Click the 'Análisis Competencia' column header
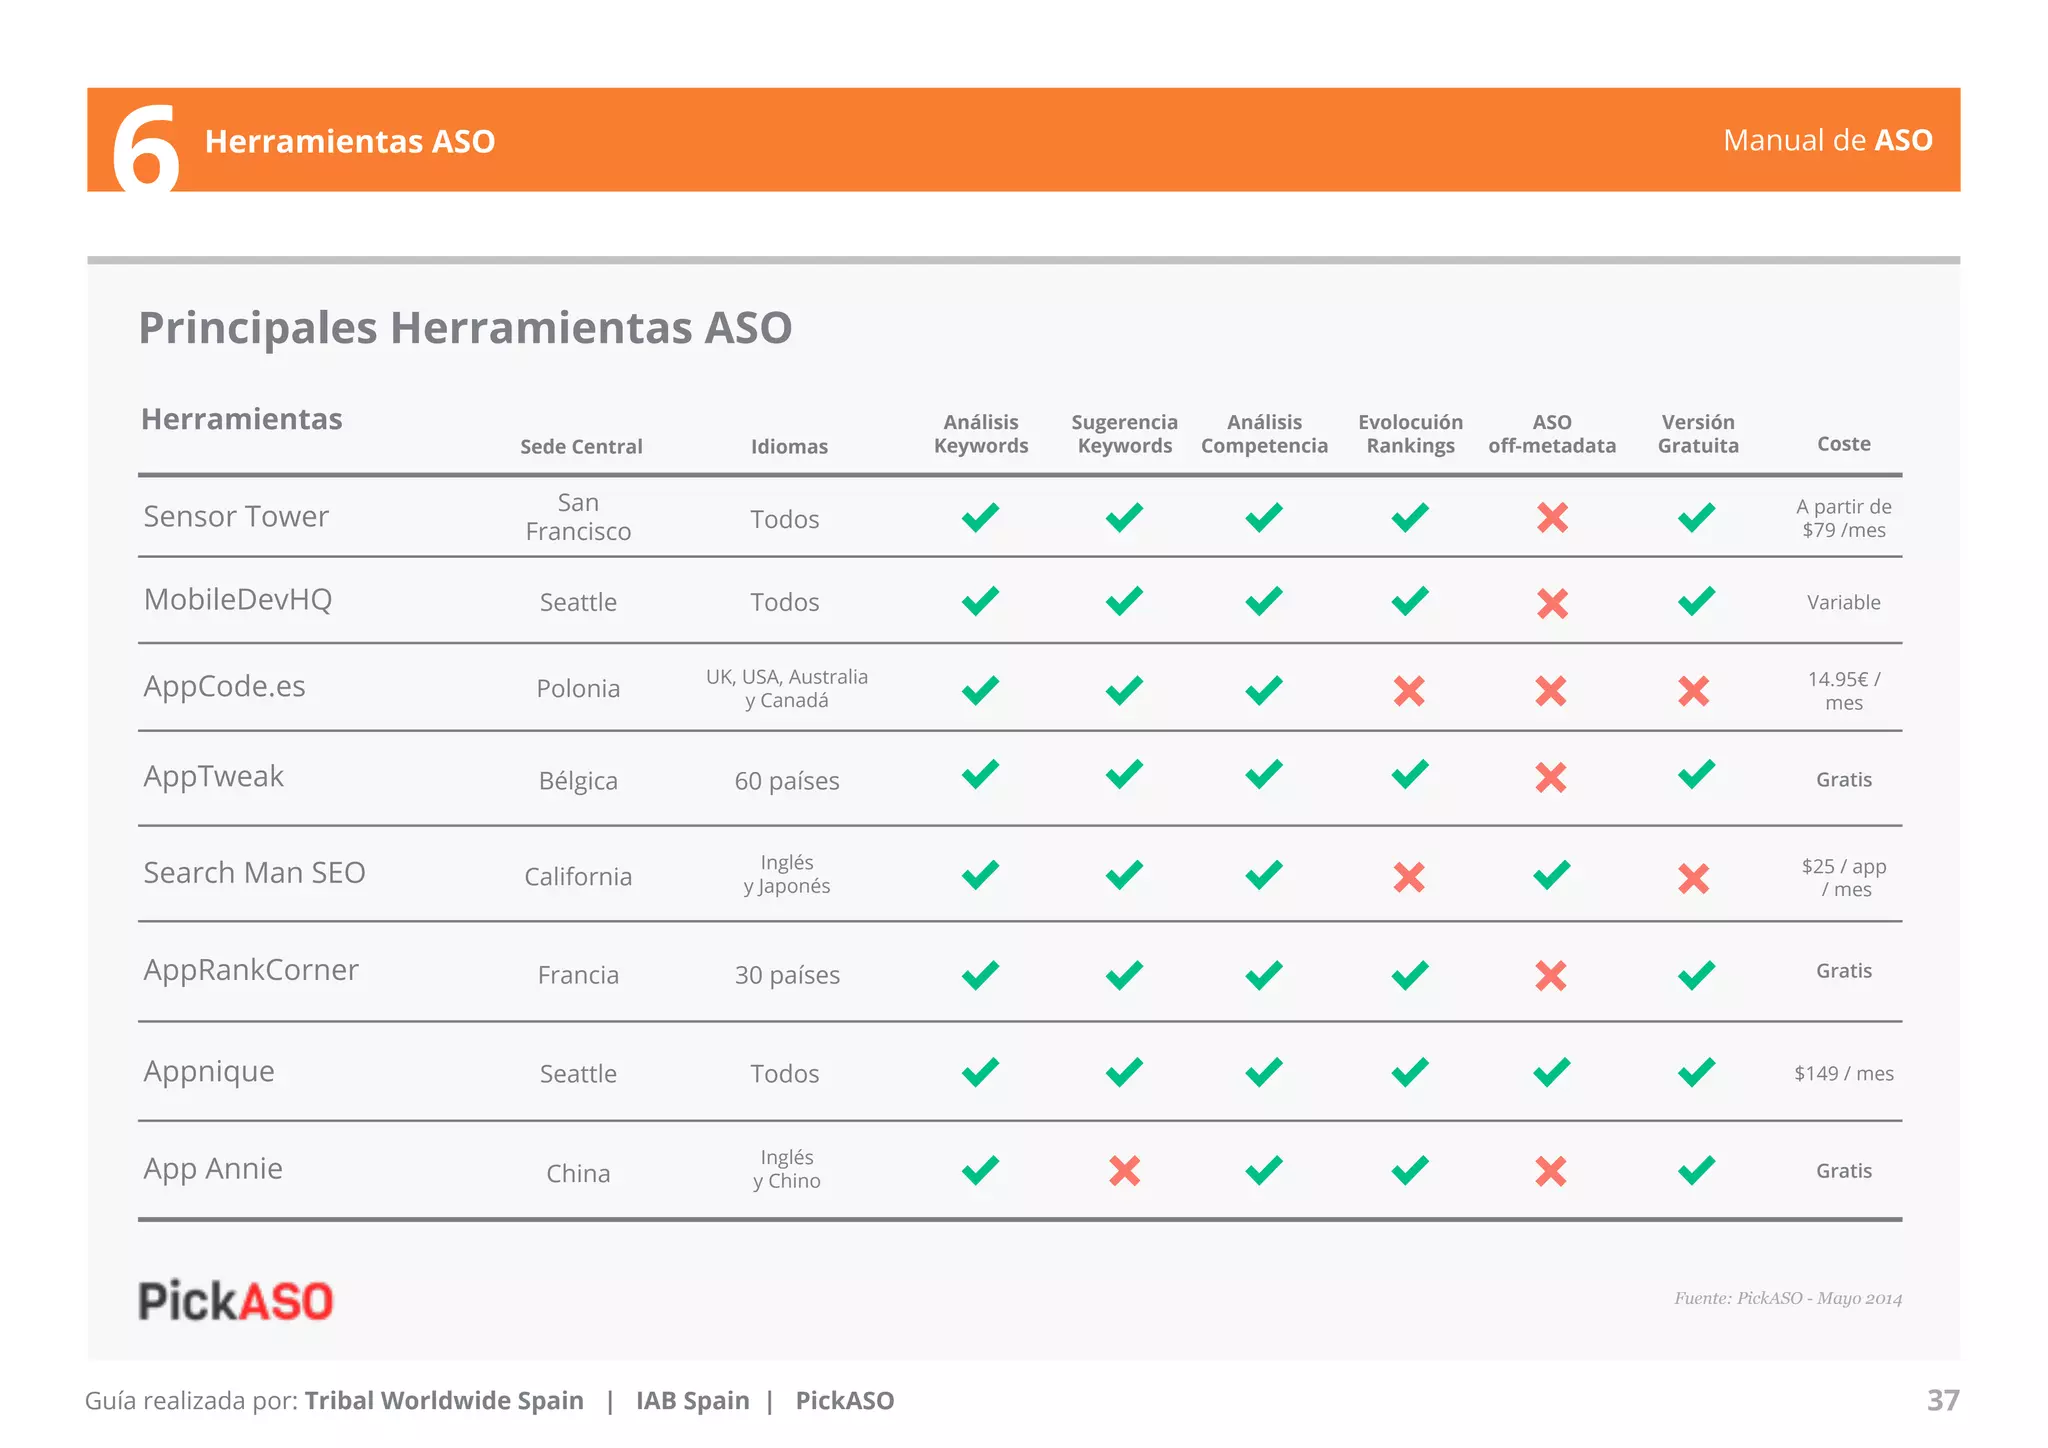This screenshot has width=2048, height=1448. click(1264, 434)
